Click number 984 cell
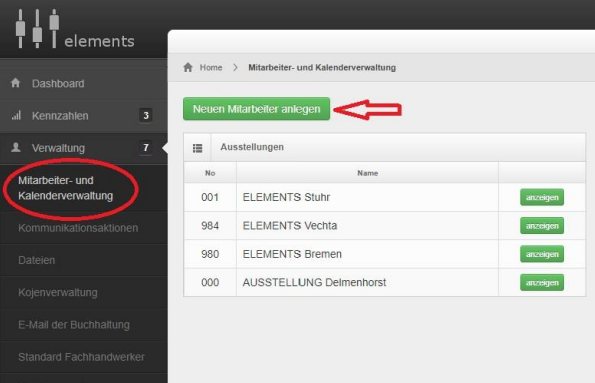The height and width of the screenshot is (383, 595). 210,226
